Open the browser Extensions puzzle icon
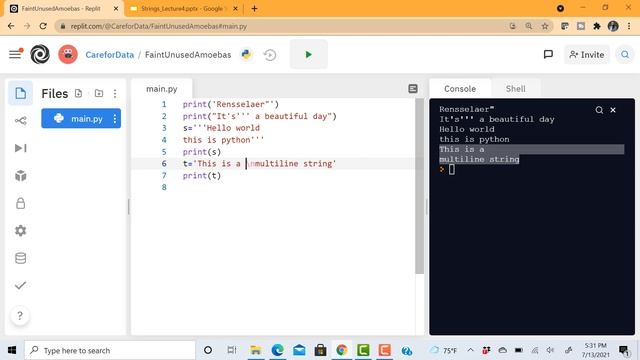This screenshot has width=640, height=360. 597,26
